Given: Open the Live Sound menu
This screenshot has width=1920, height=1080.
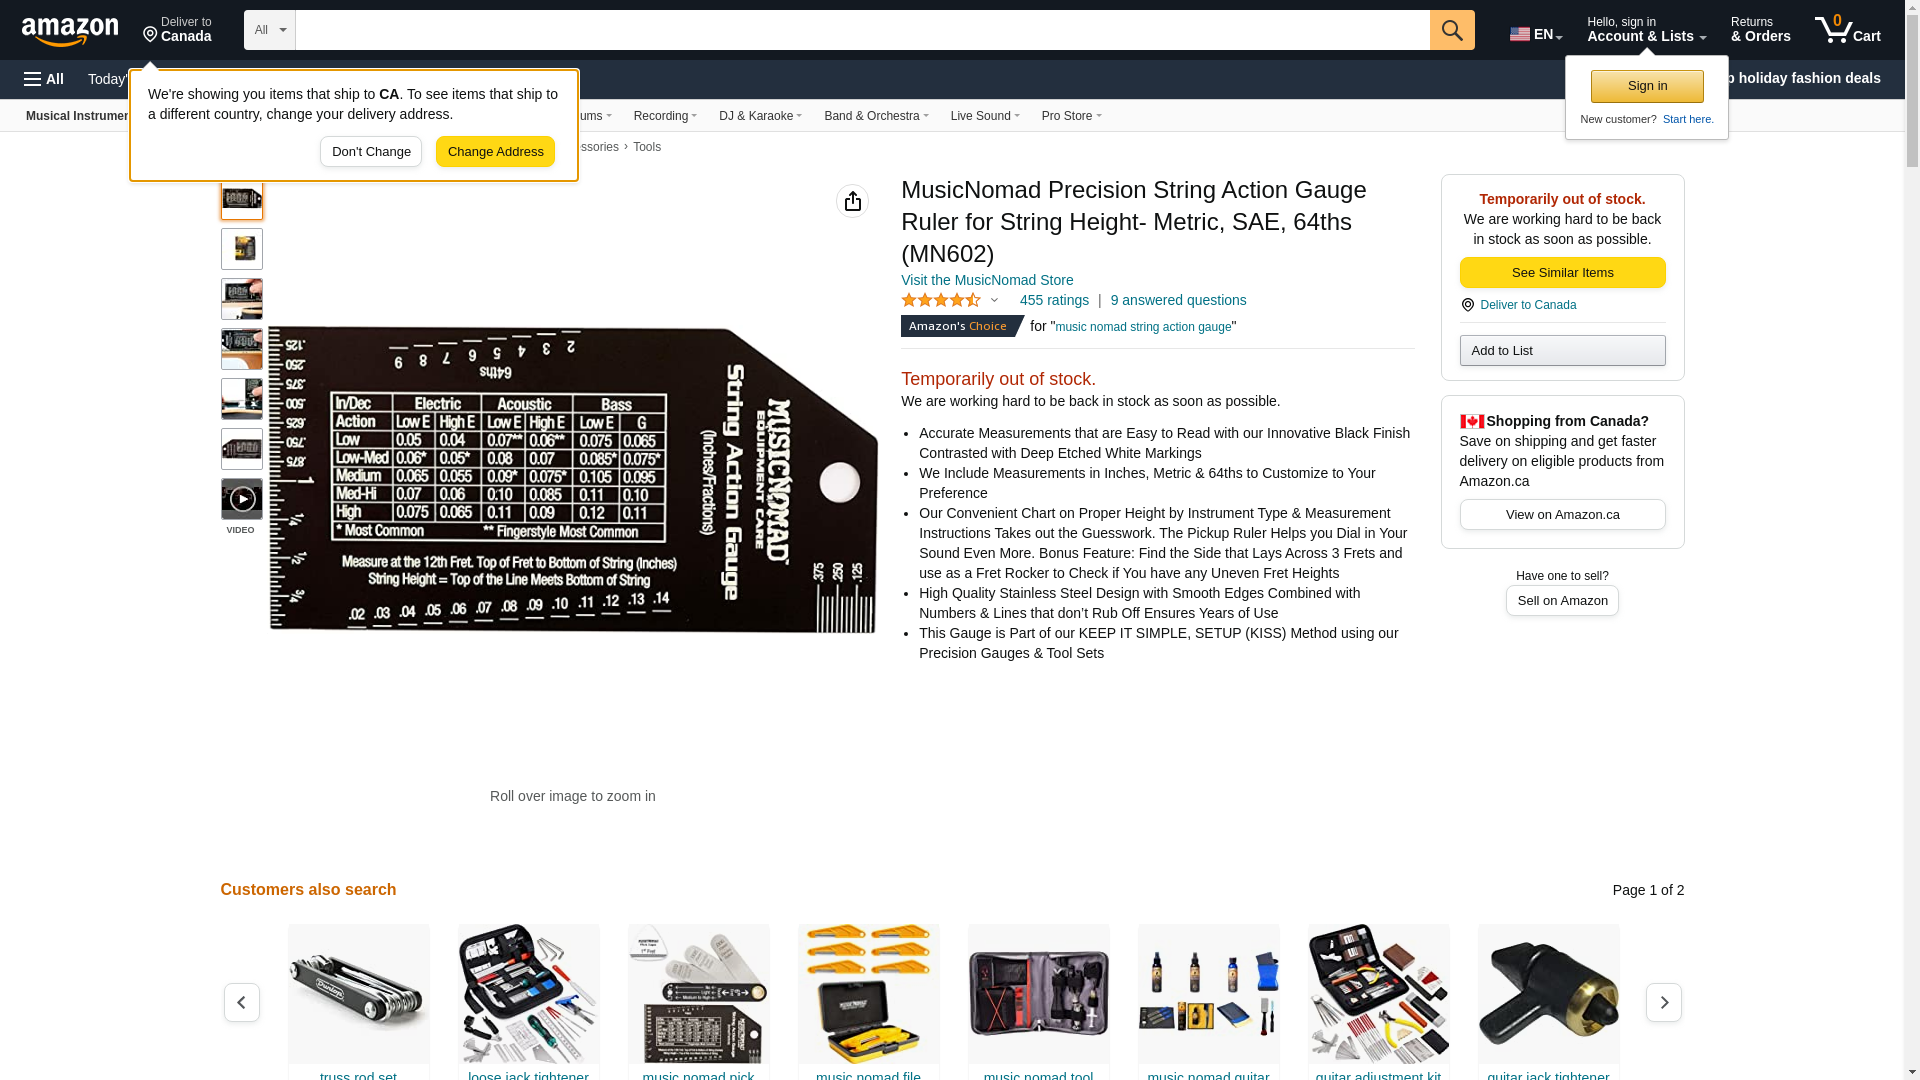Looking at the screenshot, I should 985,116.
